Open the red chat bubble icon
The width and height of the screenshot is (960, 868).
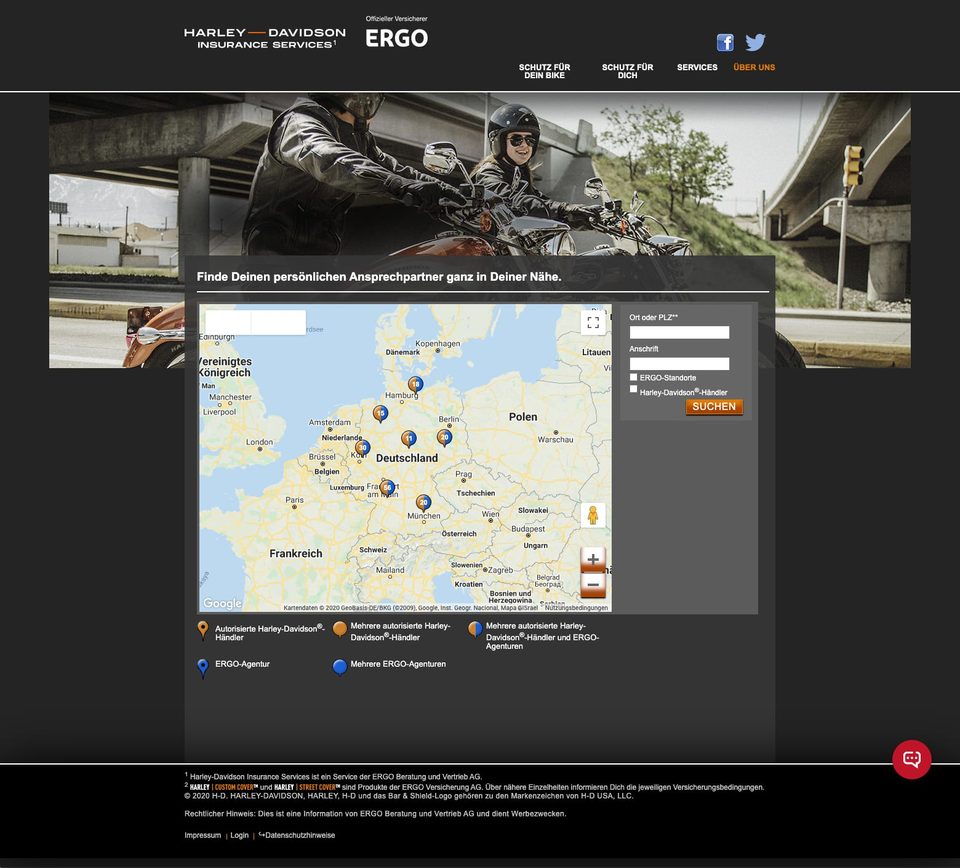click(x=912, y=759)
